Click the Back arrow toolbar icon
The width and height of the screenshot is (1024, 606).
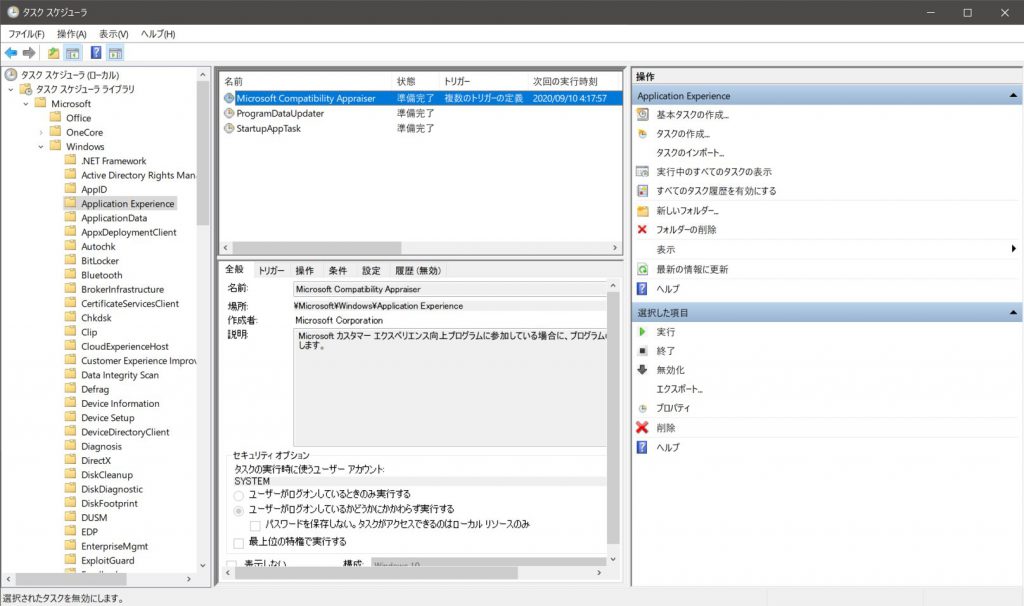coord(11,53)
